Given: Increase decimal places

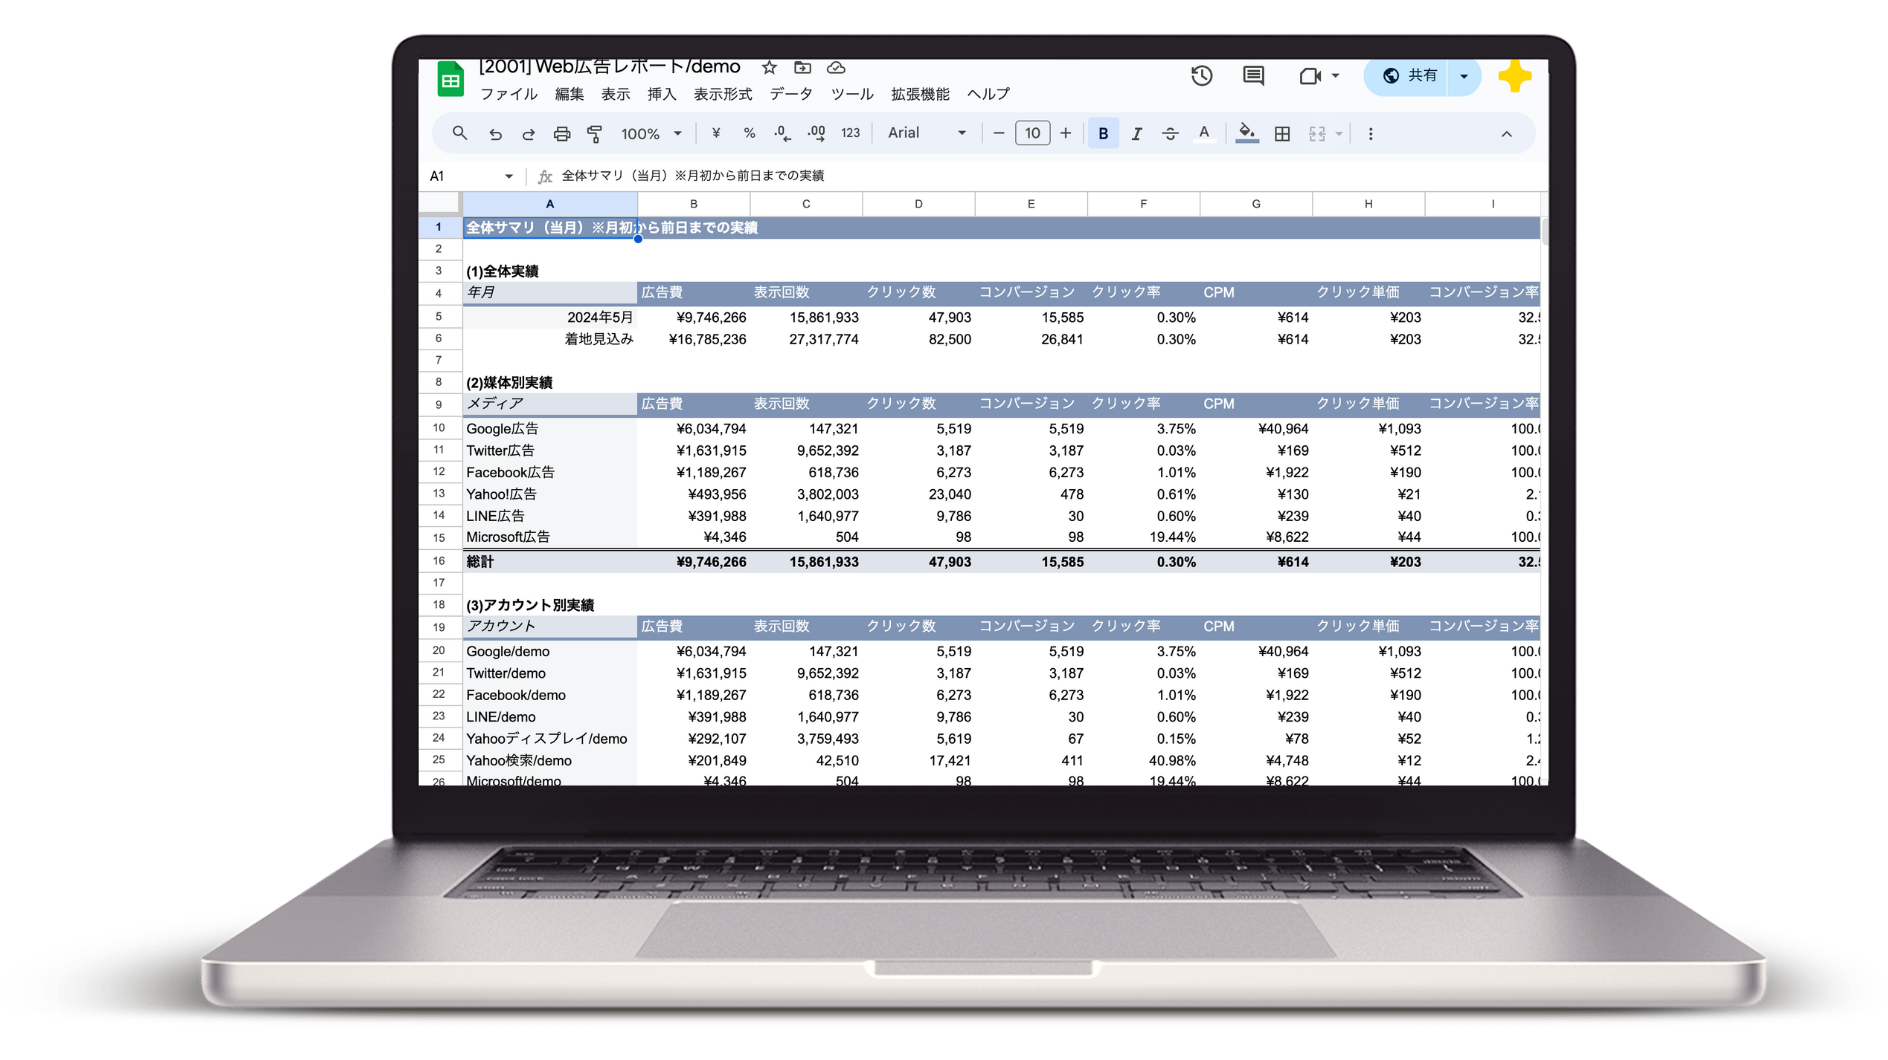Looking at the screenshot, I should pyautogui.click(x=816, y=133).
